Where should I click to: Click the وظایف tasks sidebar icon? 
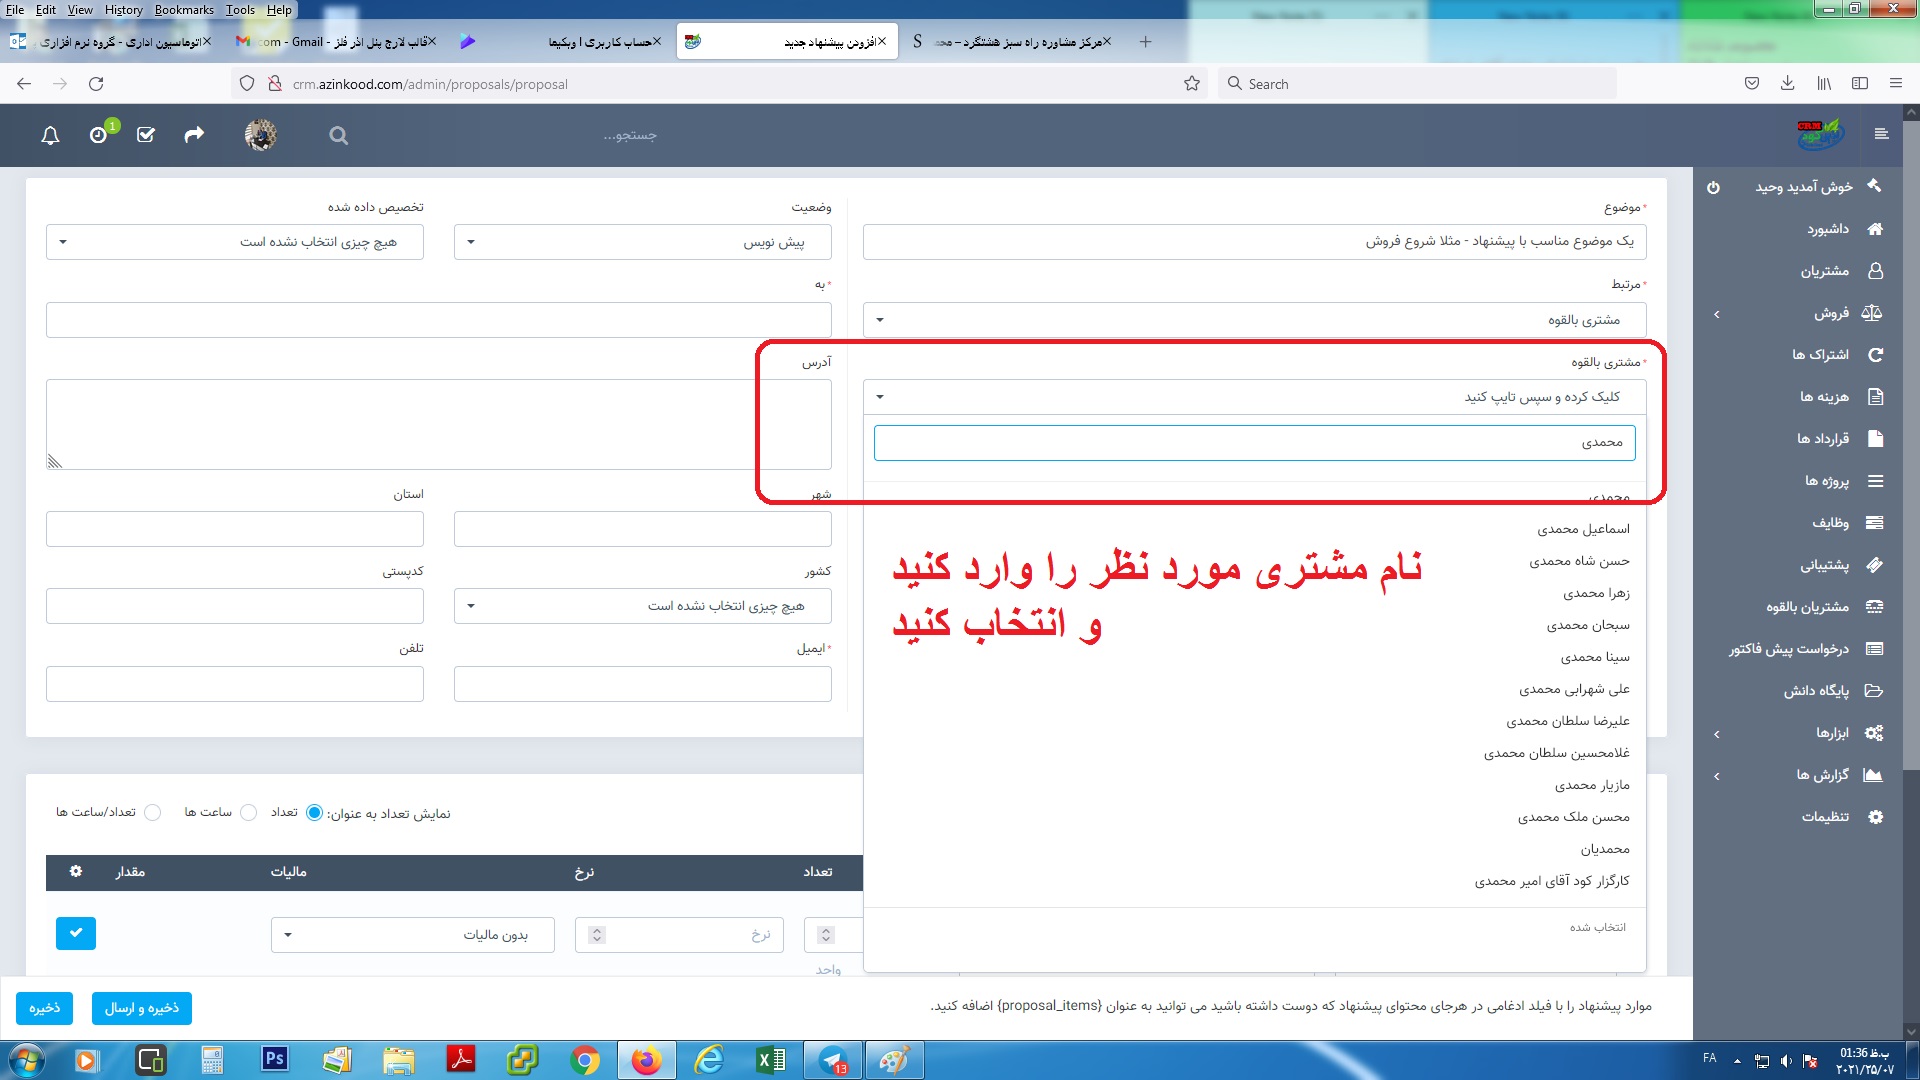tap(1875, 523)
